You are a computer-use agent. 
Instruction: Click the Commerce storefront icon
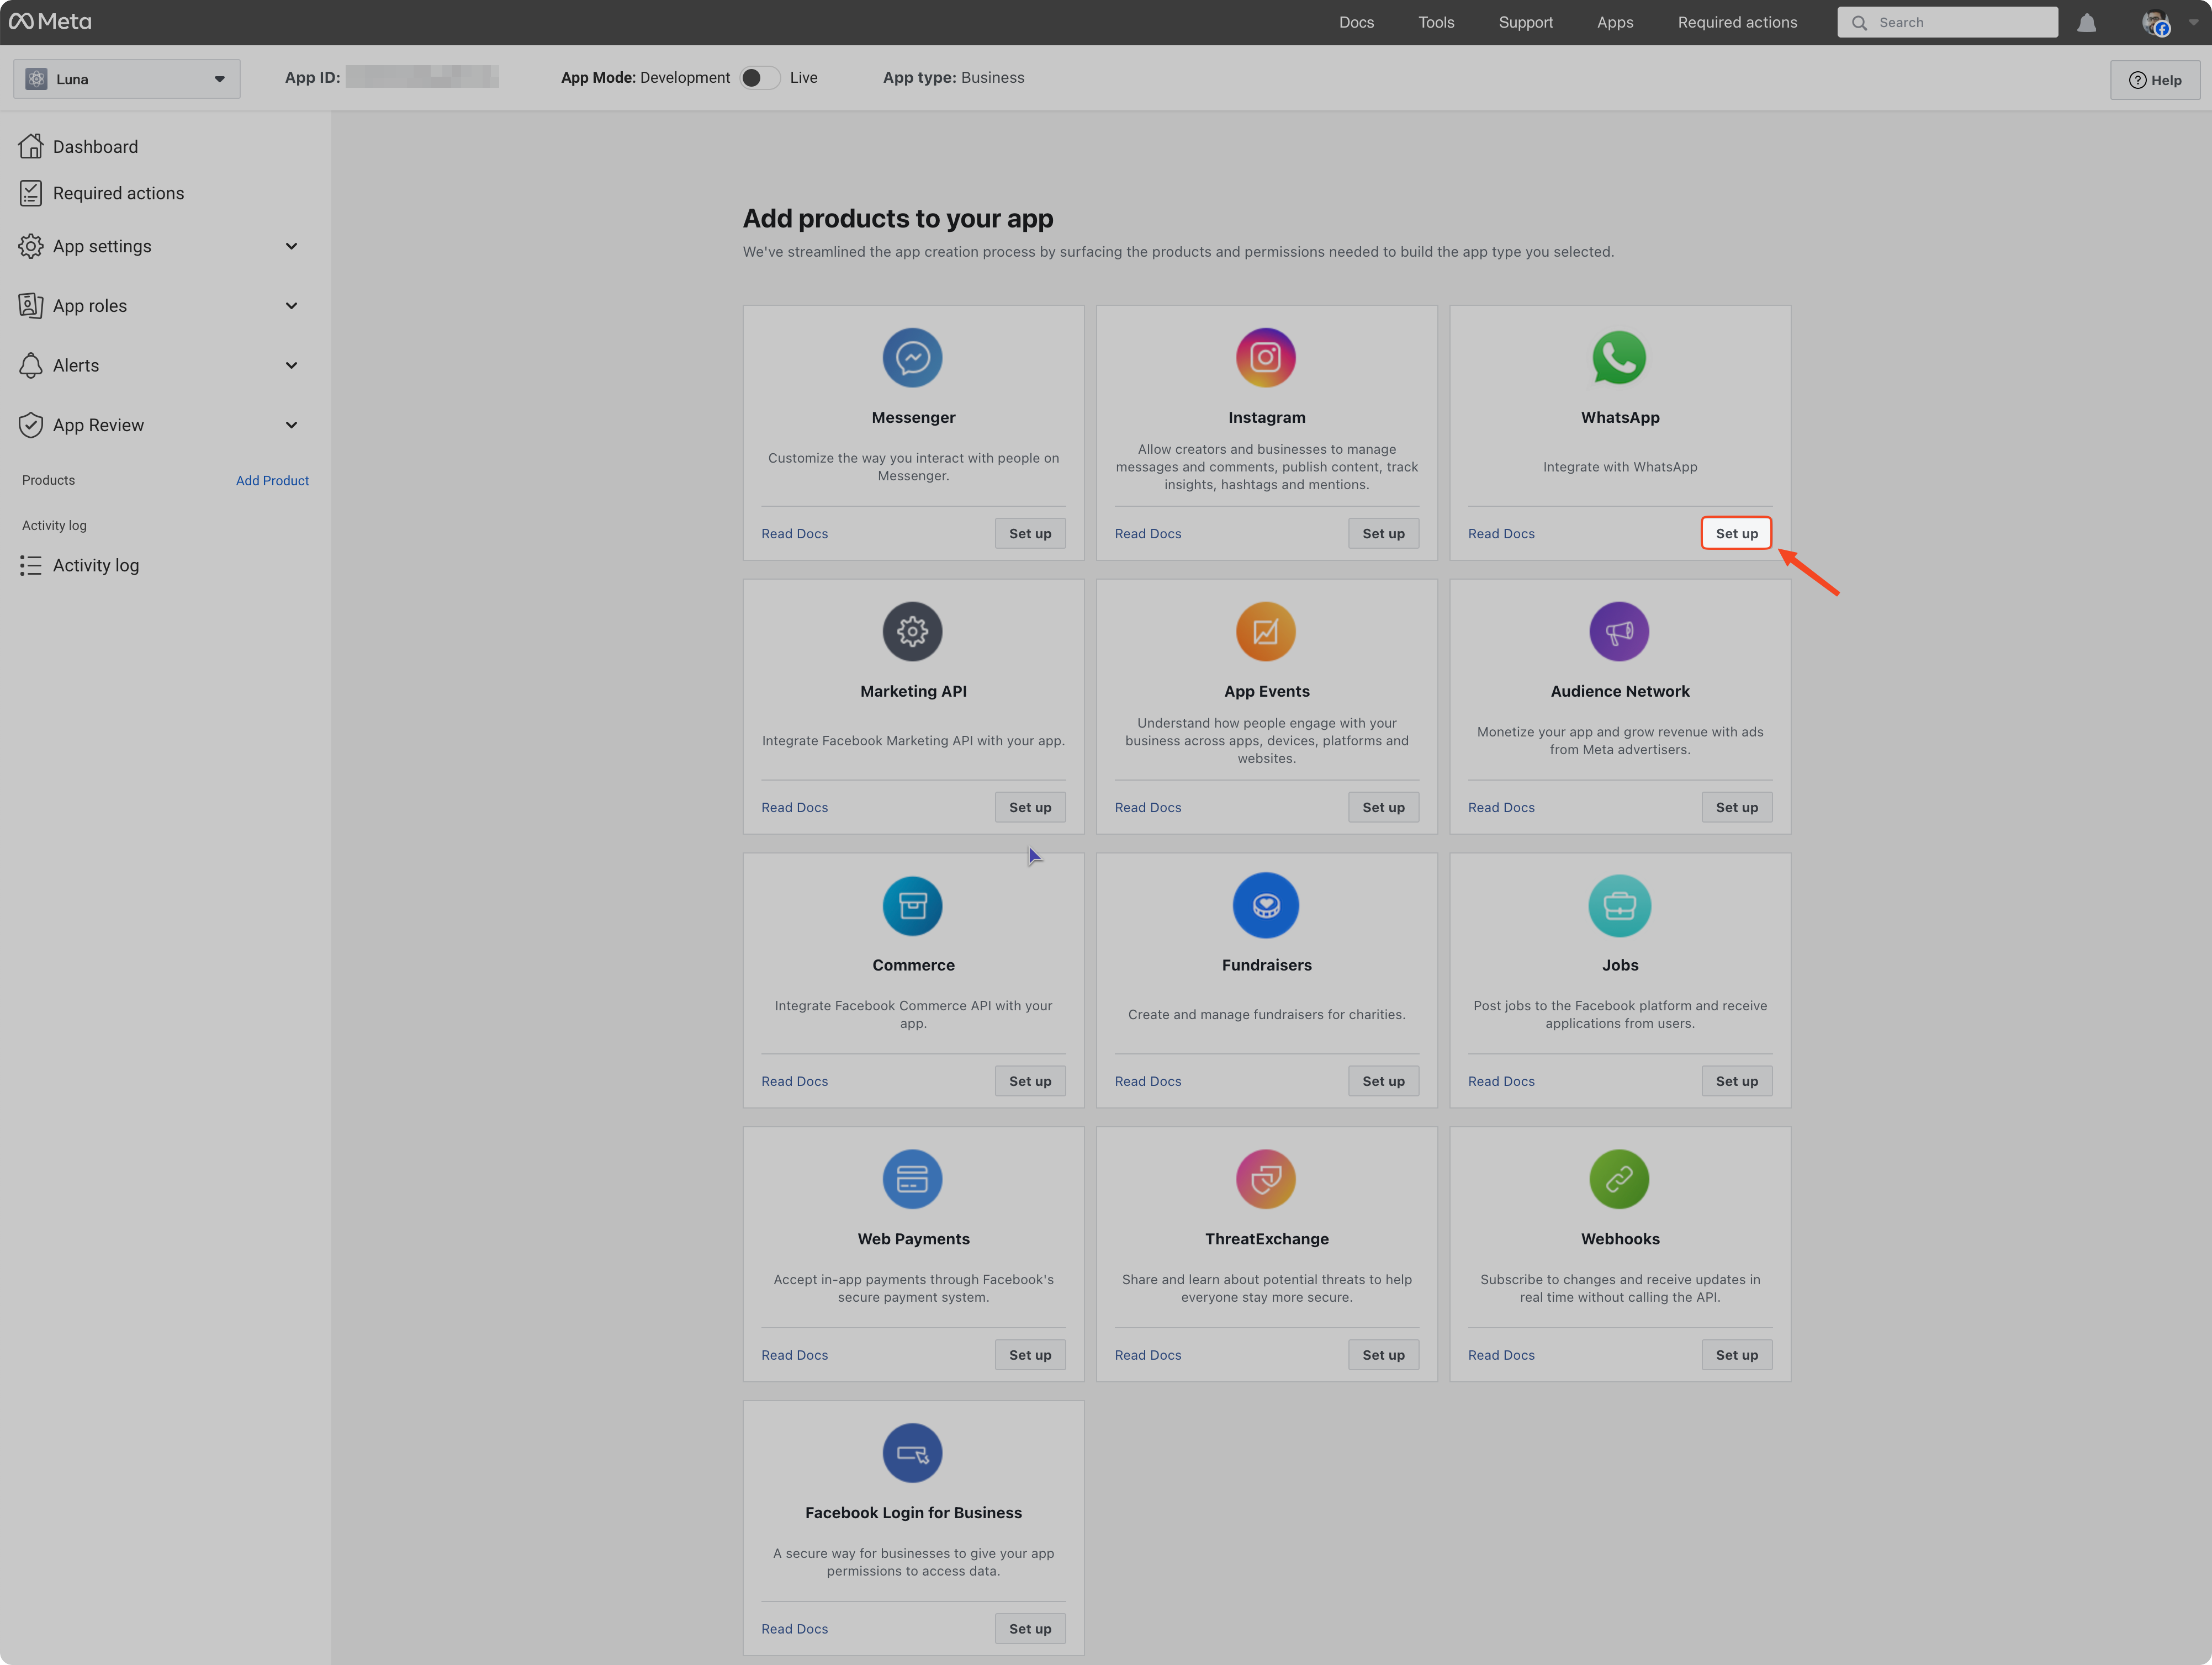912,905
